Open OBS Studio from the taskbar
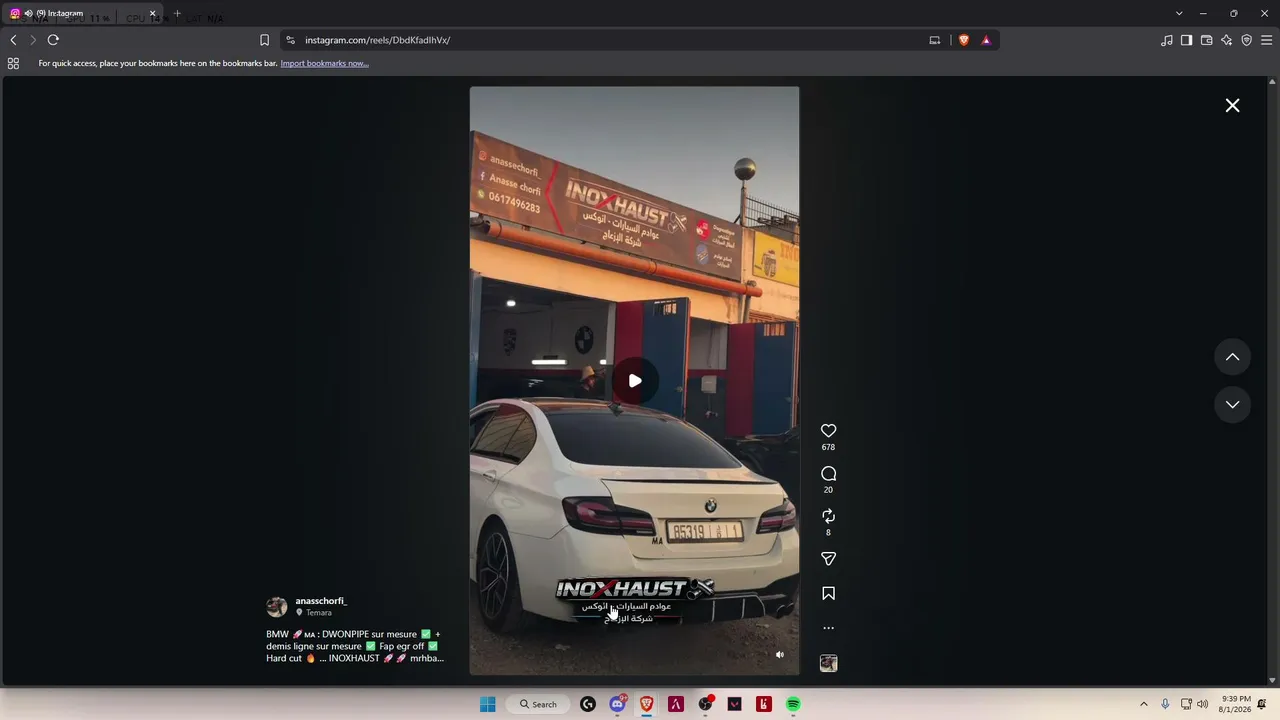This screenshot has width=1280, height=720. pyautogui.click(x=705, y=704)
